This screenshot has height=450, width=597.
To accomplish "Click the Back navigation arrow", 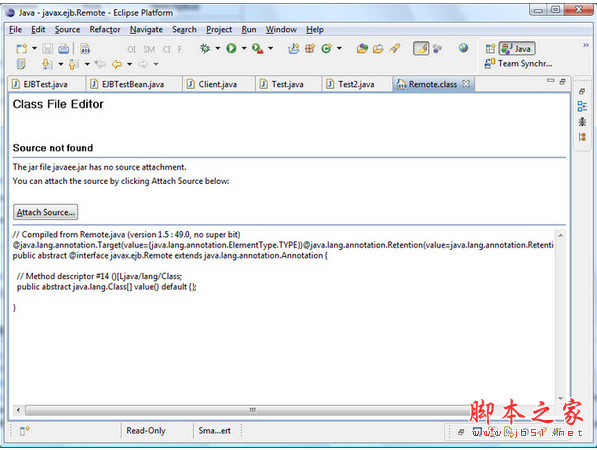I will tap(117, 64).
